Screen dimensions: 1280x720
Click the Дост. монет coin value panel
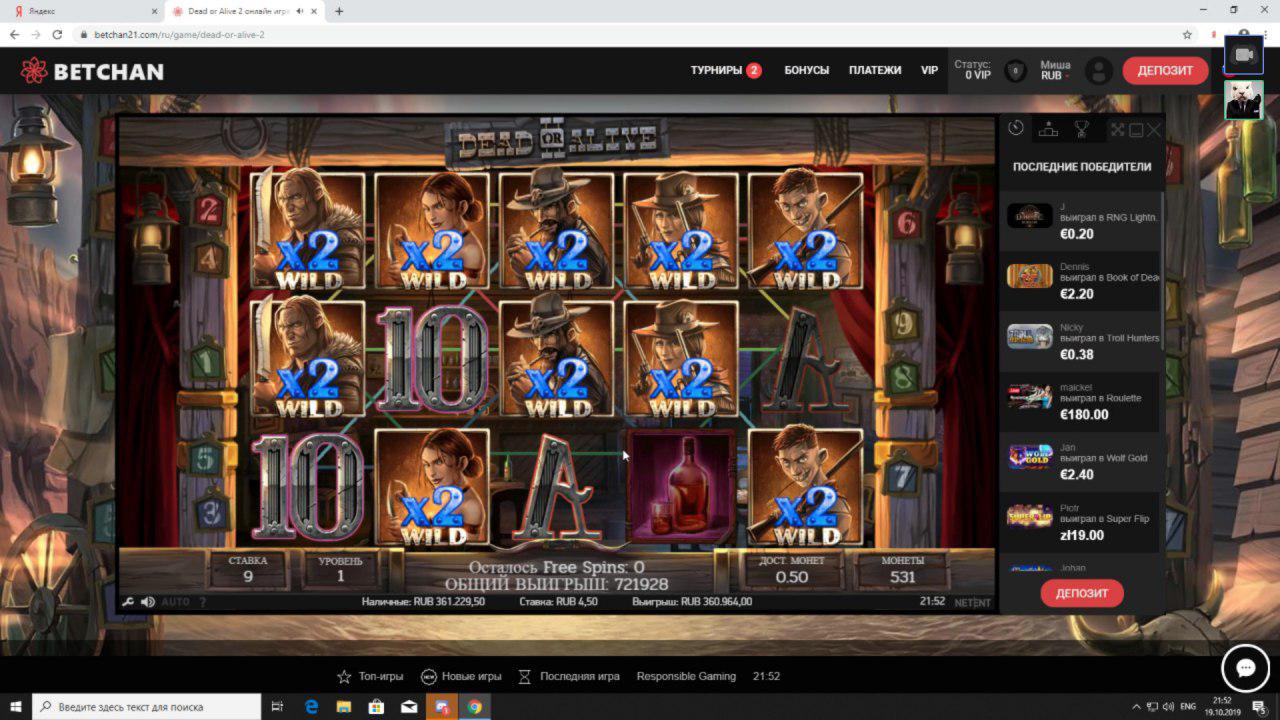click(x=792, y=569)
